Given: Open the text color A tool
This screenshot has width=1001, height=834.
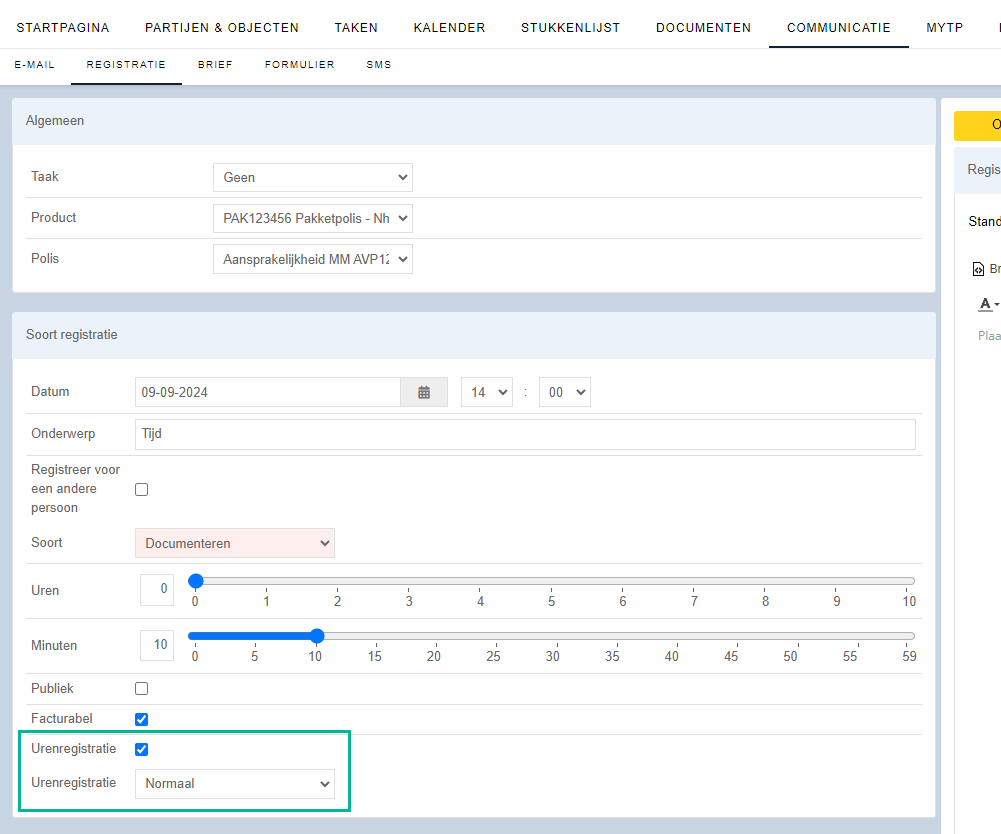Looking at the screenshot, I should [986, 305].
